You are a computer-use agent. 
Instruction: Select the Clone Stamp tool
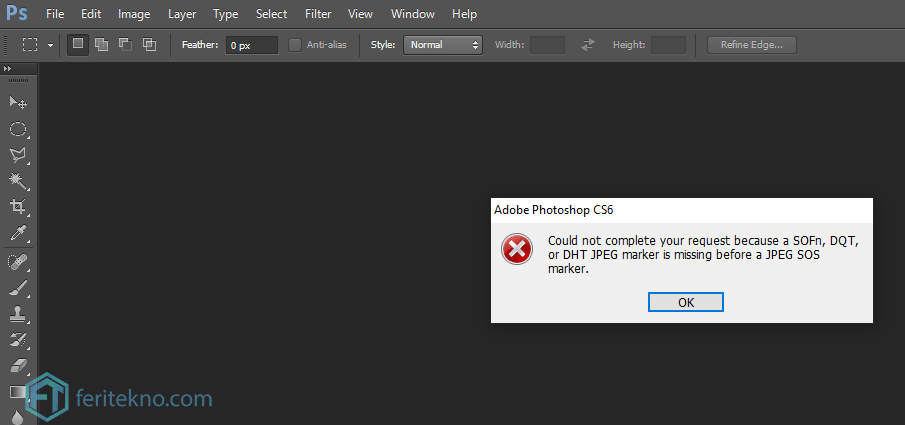pos(18,314)
